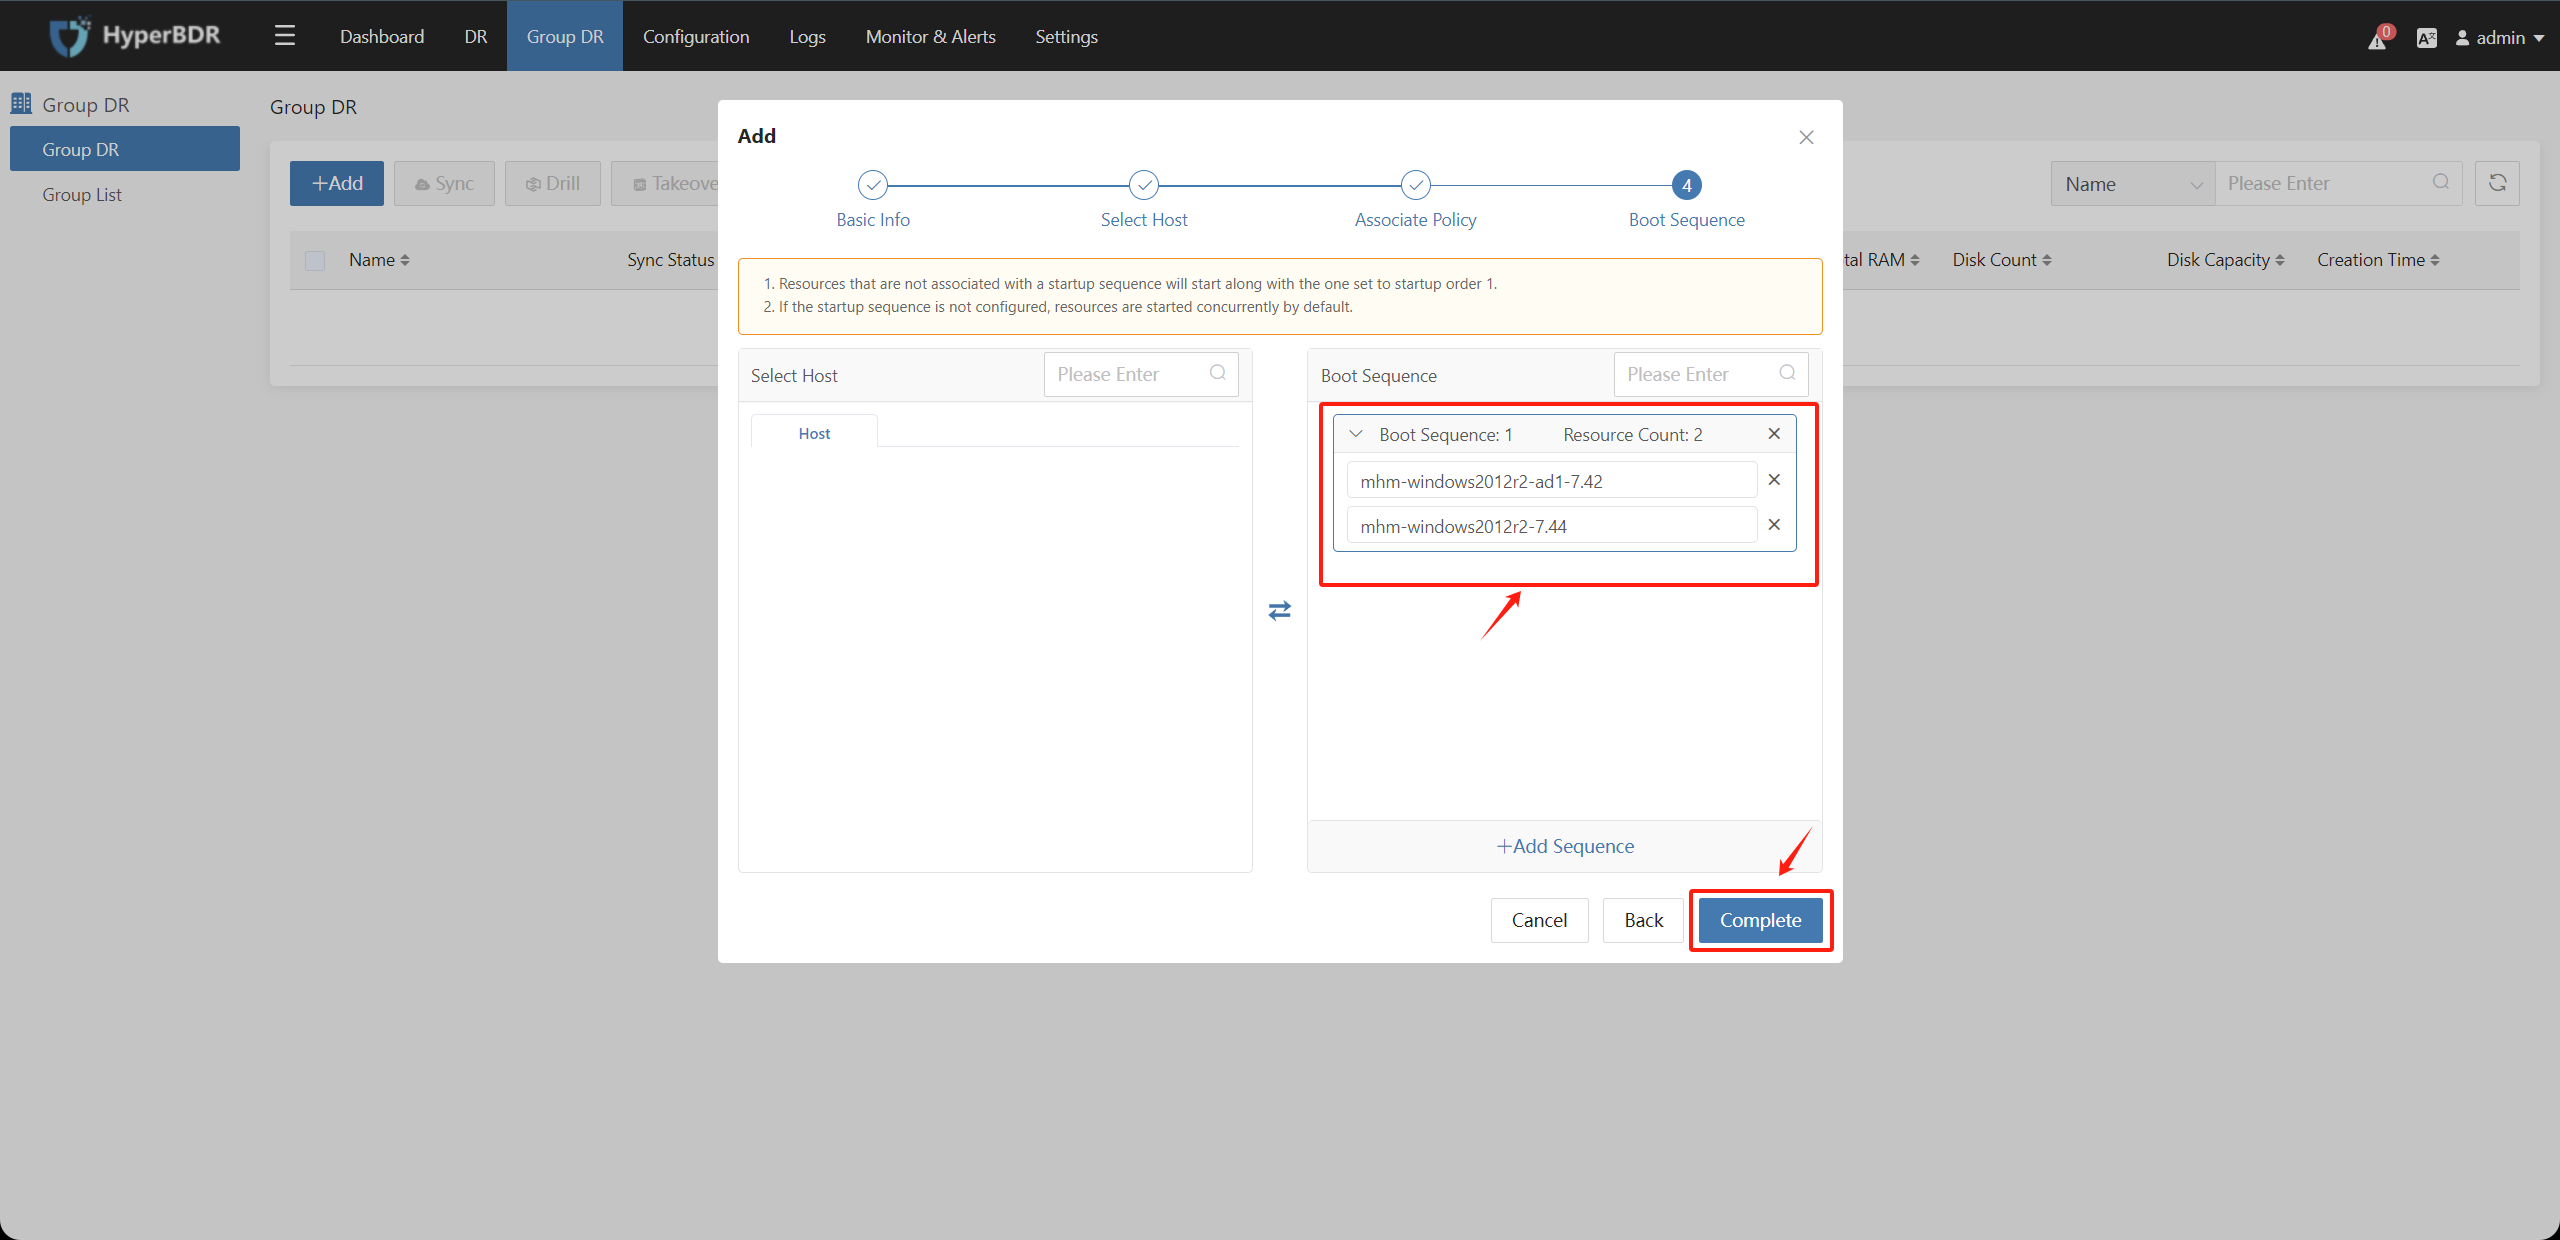This screenshot has height=1240, width=2560.
Task: Switch language with the translate icon
Action: point(2427,38)
